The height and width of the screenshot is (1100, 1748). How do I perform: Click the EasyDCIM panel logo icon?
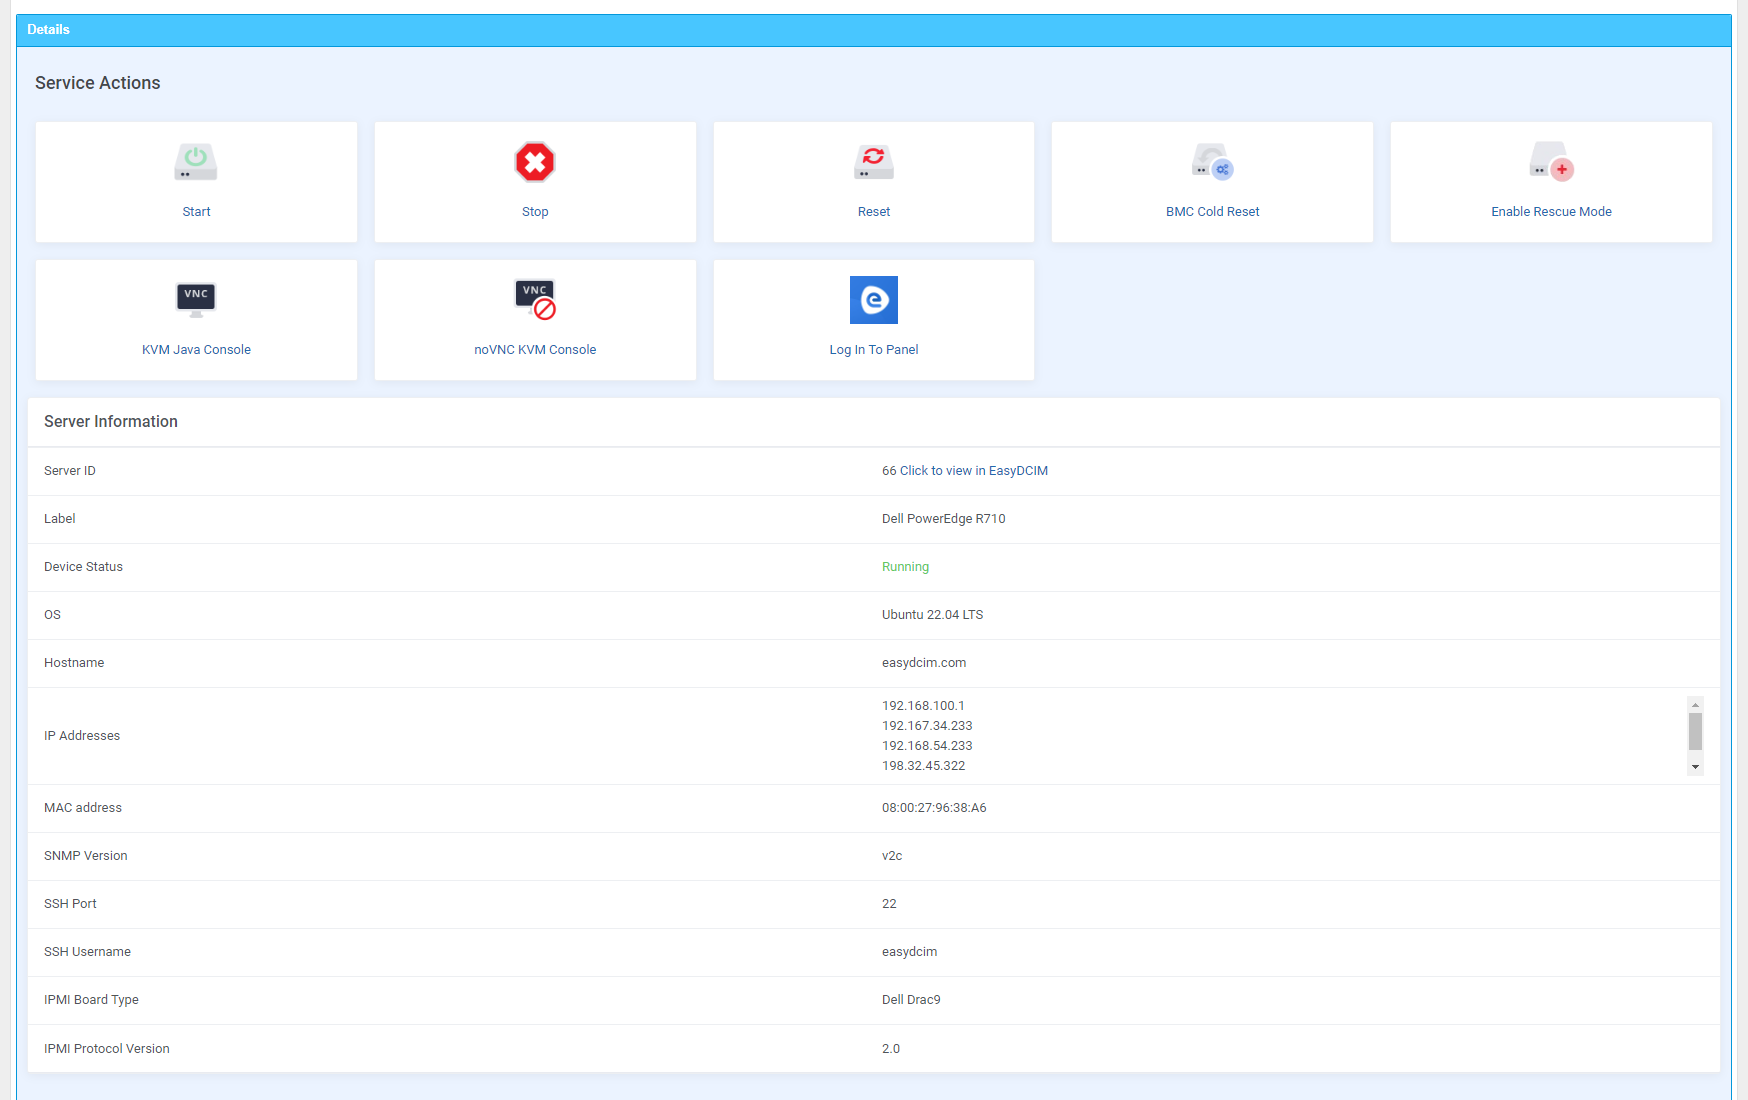point(873,300)
